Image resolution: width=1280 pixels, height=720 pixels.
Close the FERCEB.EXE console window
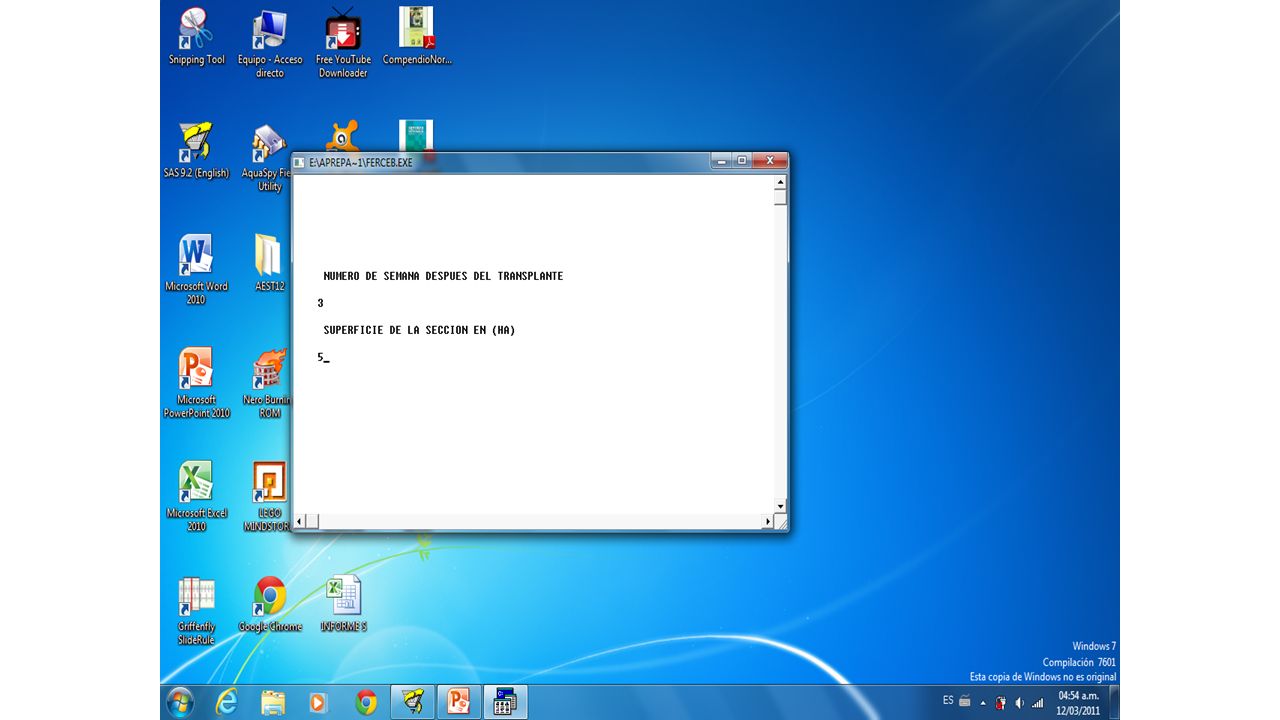click(769, 160)
